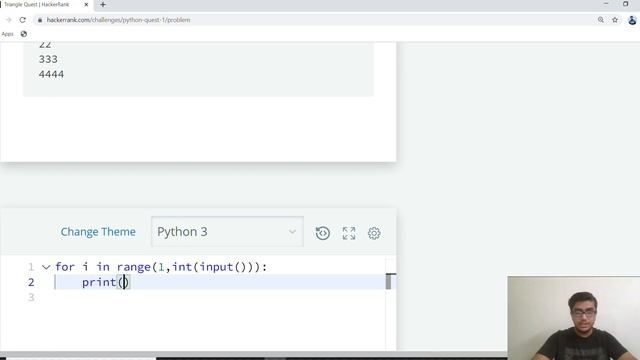The image size is (640, 360).
Task: Click line number 3 in gutter
Action: pos(31,298)
